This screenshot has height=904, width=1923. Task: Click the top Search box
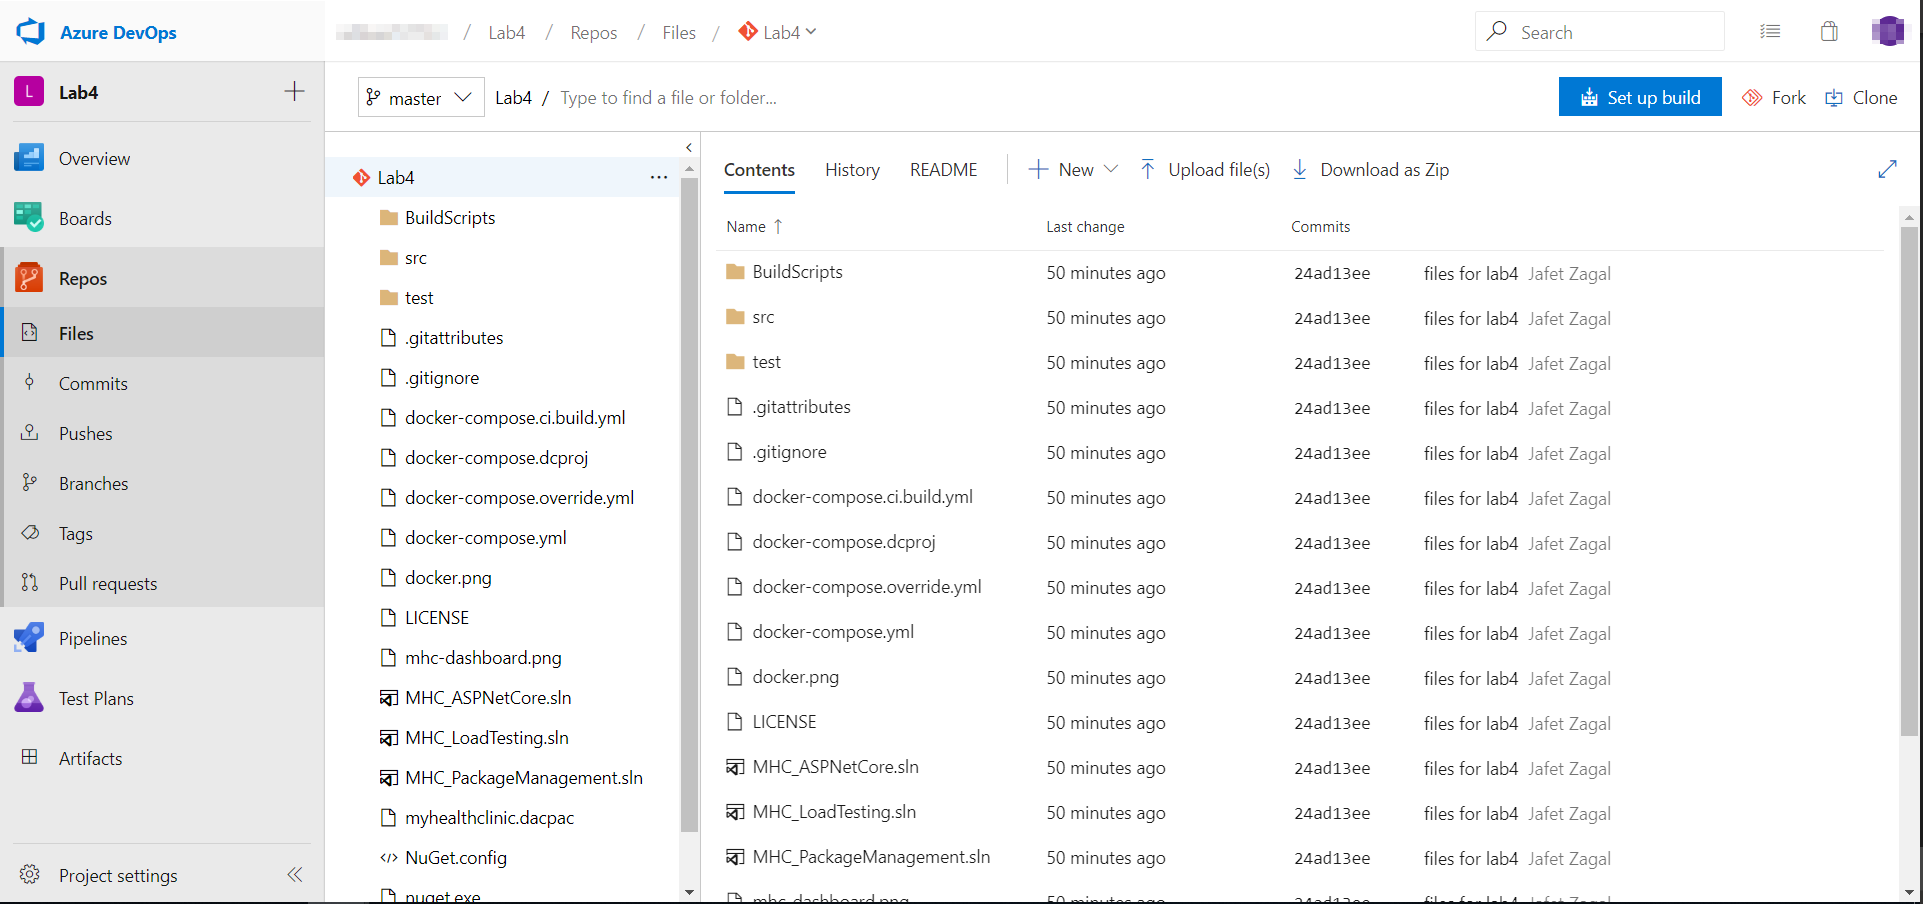click(1600, 32)
